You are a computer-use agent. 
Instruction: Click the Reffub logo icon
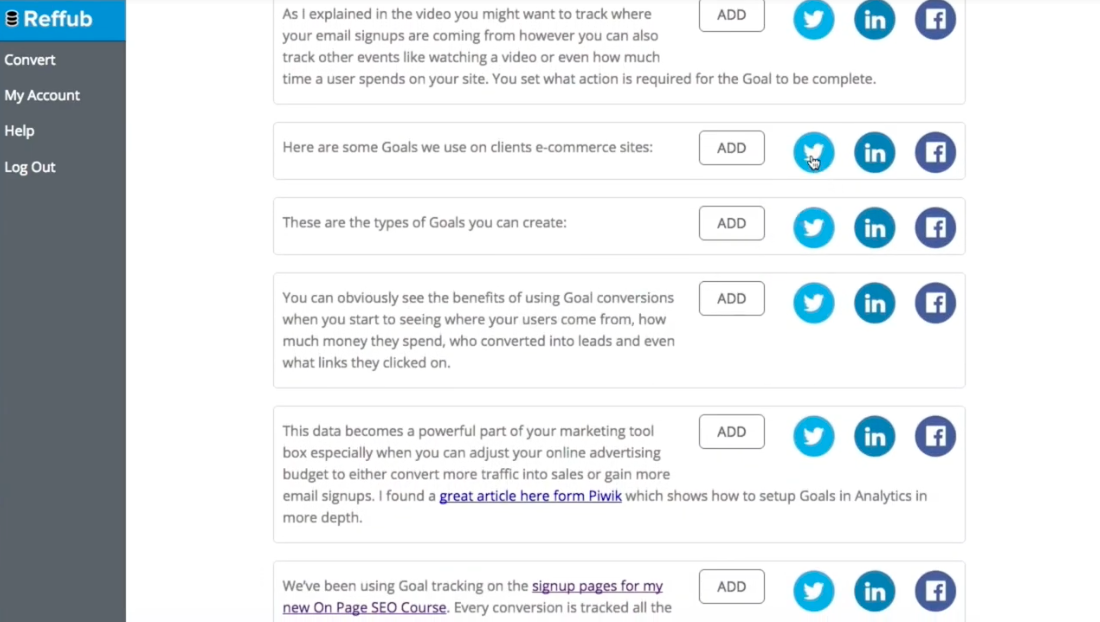[12, 19]
